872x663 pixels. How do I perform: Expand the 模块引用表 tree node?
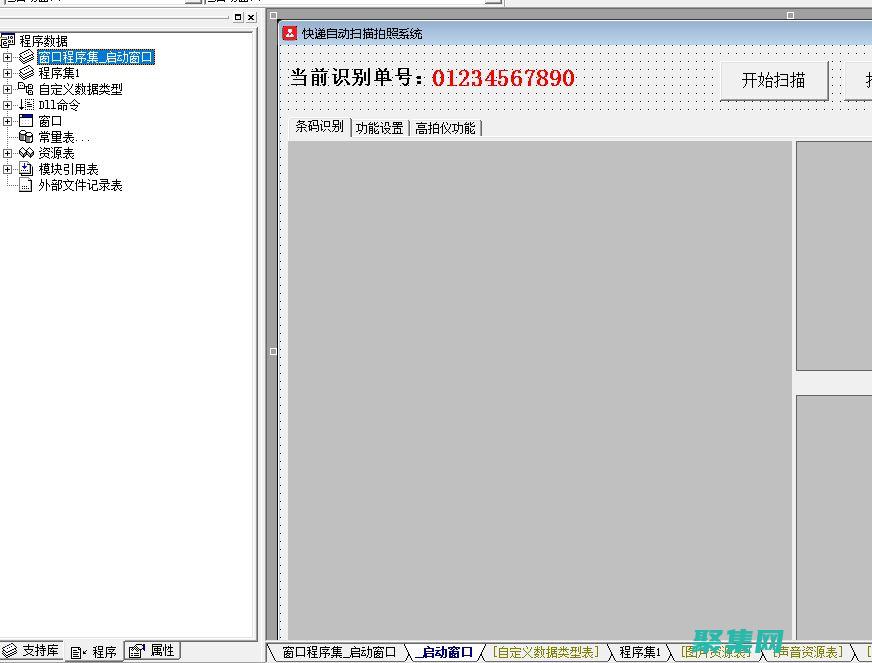[8, 169]
